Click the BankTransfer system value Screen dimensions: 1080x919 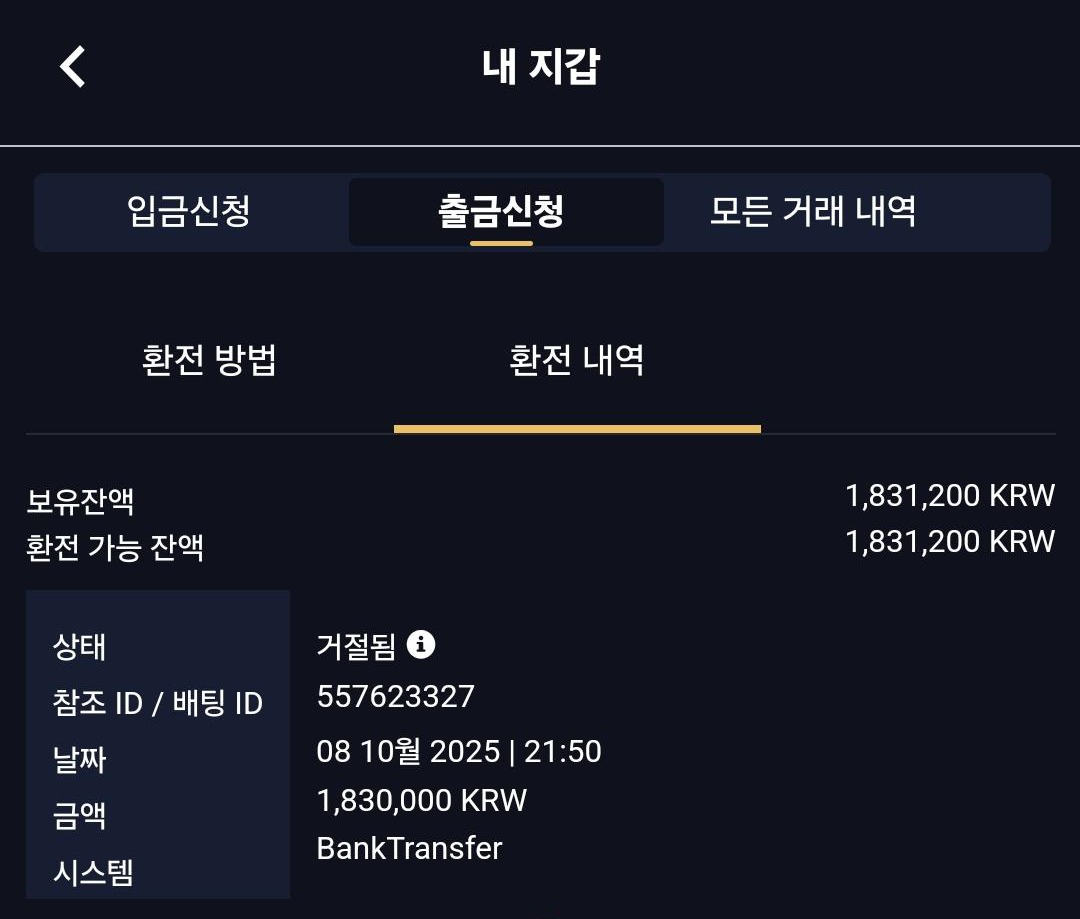[x=409, y=848]
